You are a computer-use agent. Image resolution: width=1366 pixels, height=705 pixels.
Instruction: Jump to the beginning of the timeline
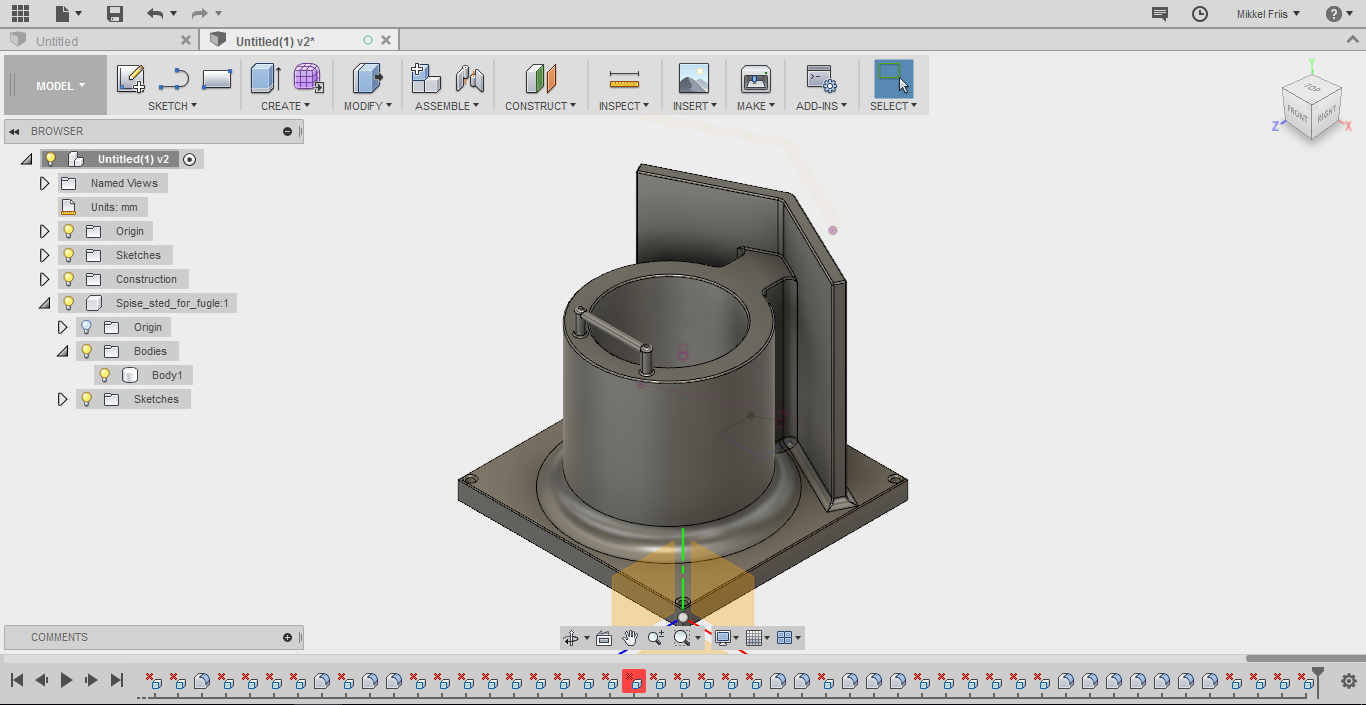click(x=17, y=680)
